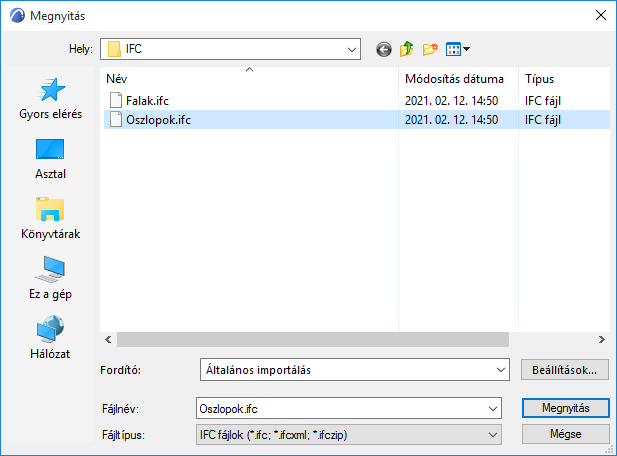Click Falak.ifc modification date cell
This screenshot has height=456, width=617.
[x=451, y=101]
